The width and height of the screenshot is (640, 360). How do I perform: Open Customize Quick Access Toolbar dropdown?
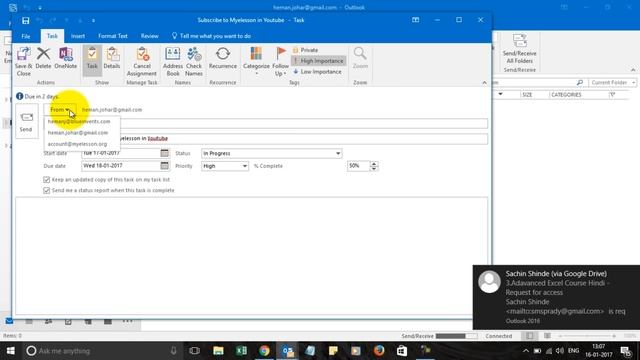pyautogui.click(x=93, y=20)
